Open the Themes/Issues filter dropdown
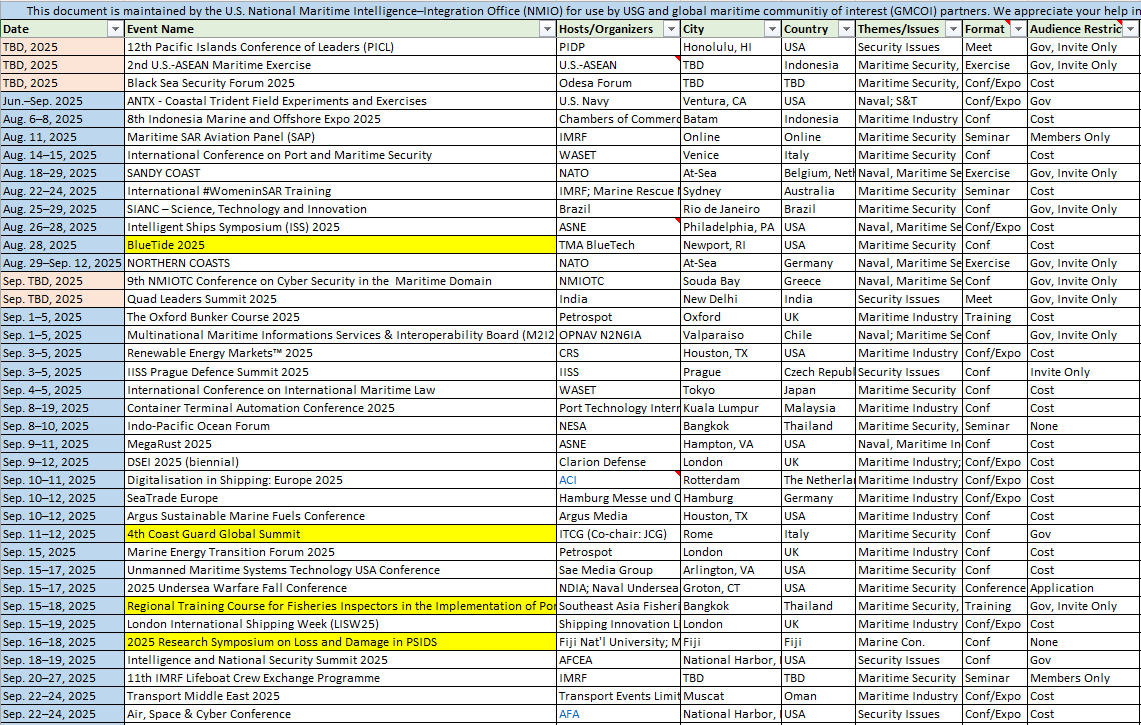Screen dimensions: 1141x725 953,29
